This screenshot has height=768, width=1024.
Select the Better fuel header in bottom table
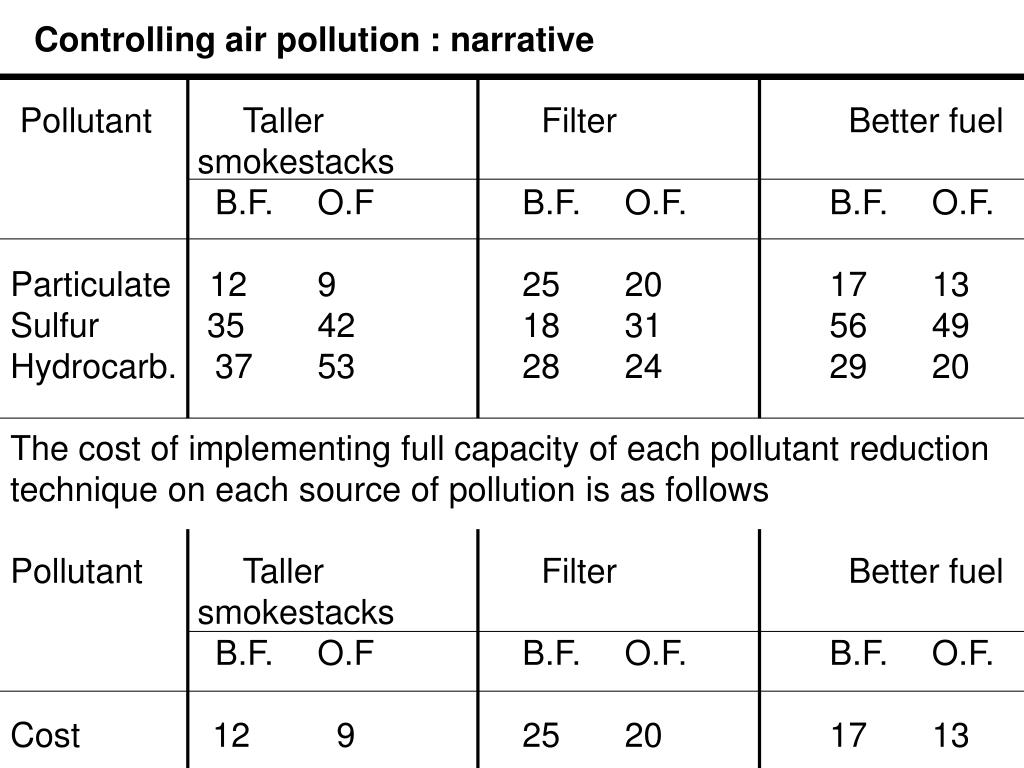coord(925,571)
